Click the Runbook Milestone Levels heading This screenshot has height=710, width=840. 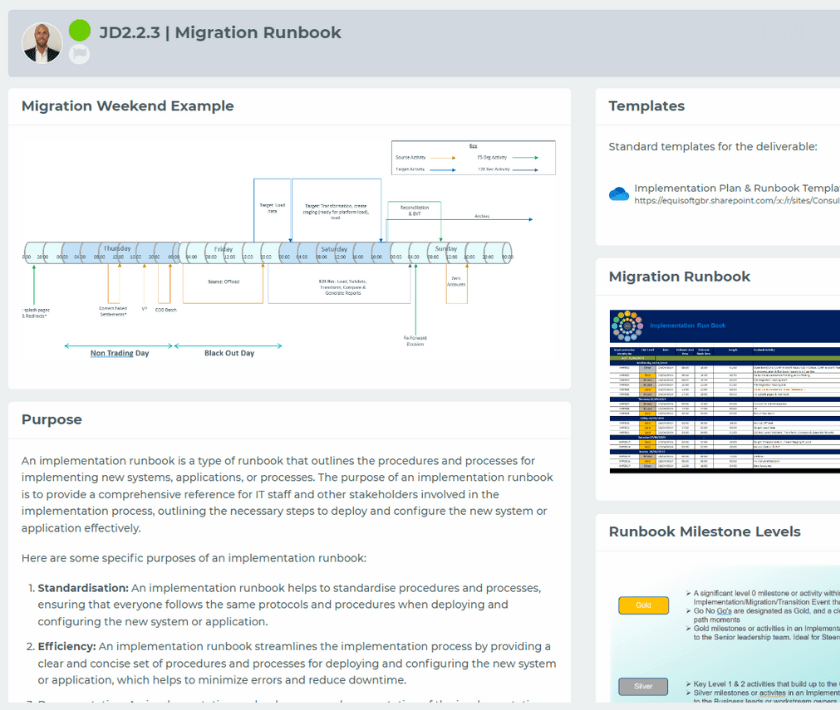[704, 532]
